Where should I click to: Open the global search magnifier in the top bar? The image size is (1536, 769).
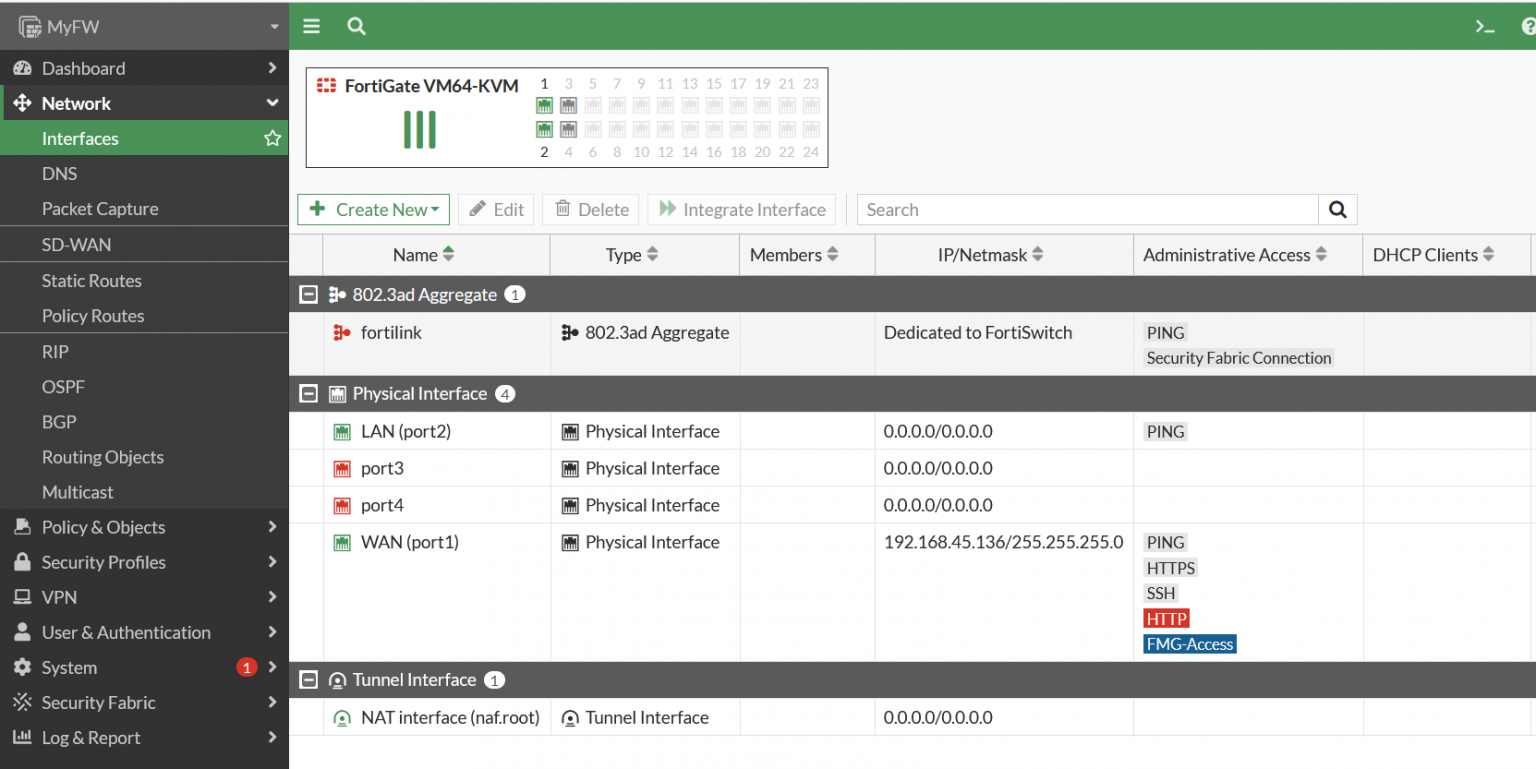(x=356, y=25)
